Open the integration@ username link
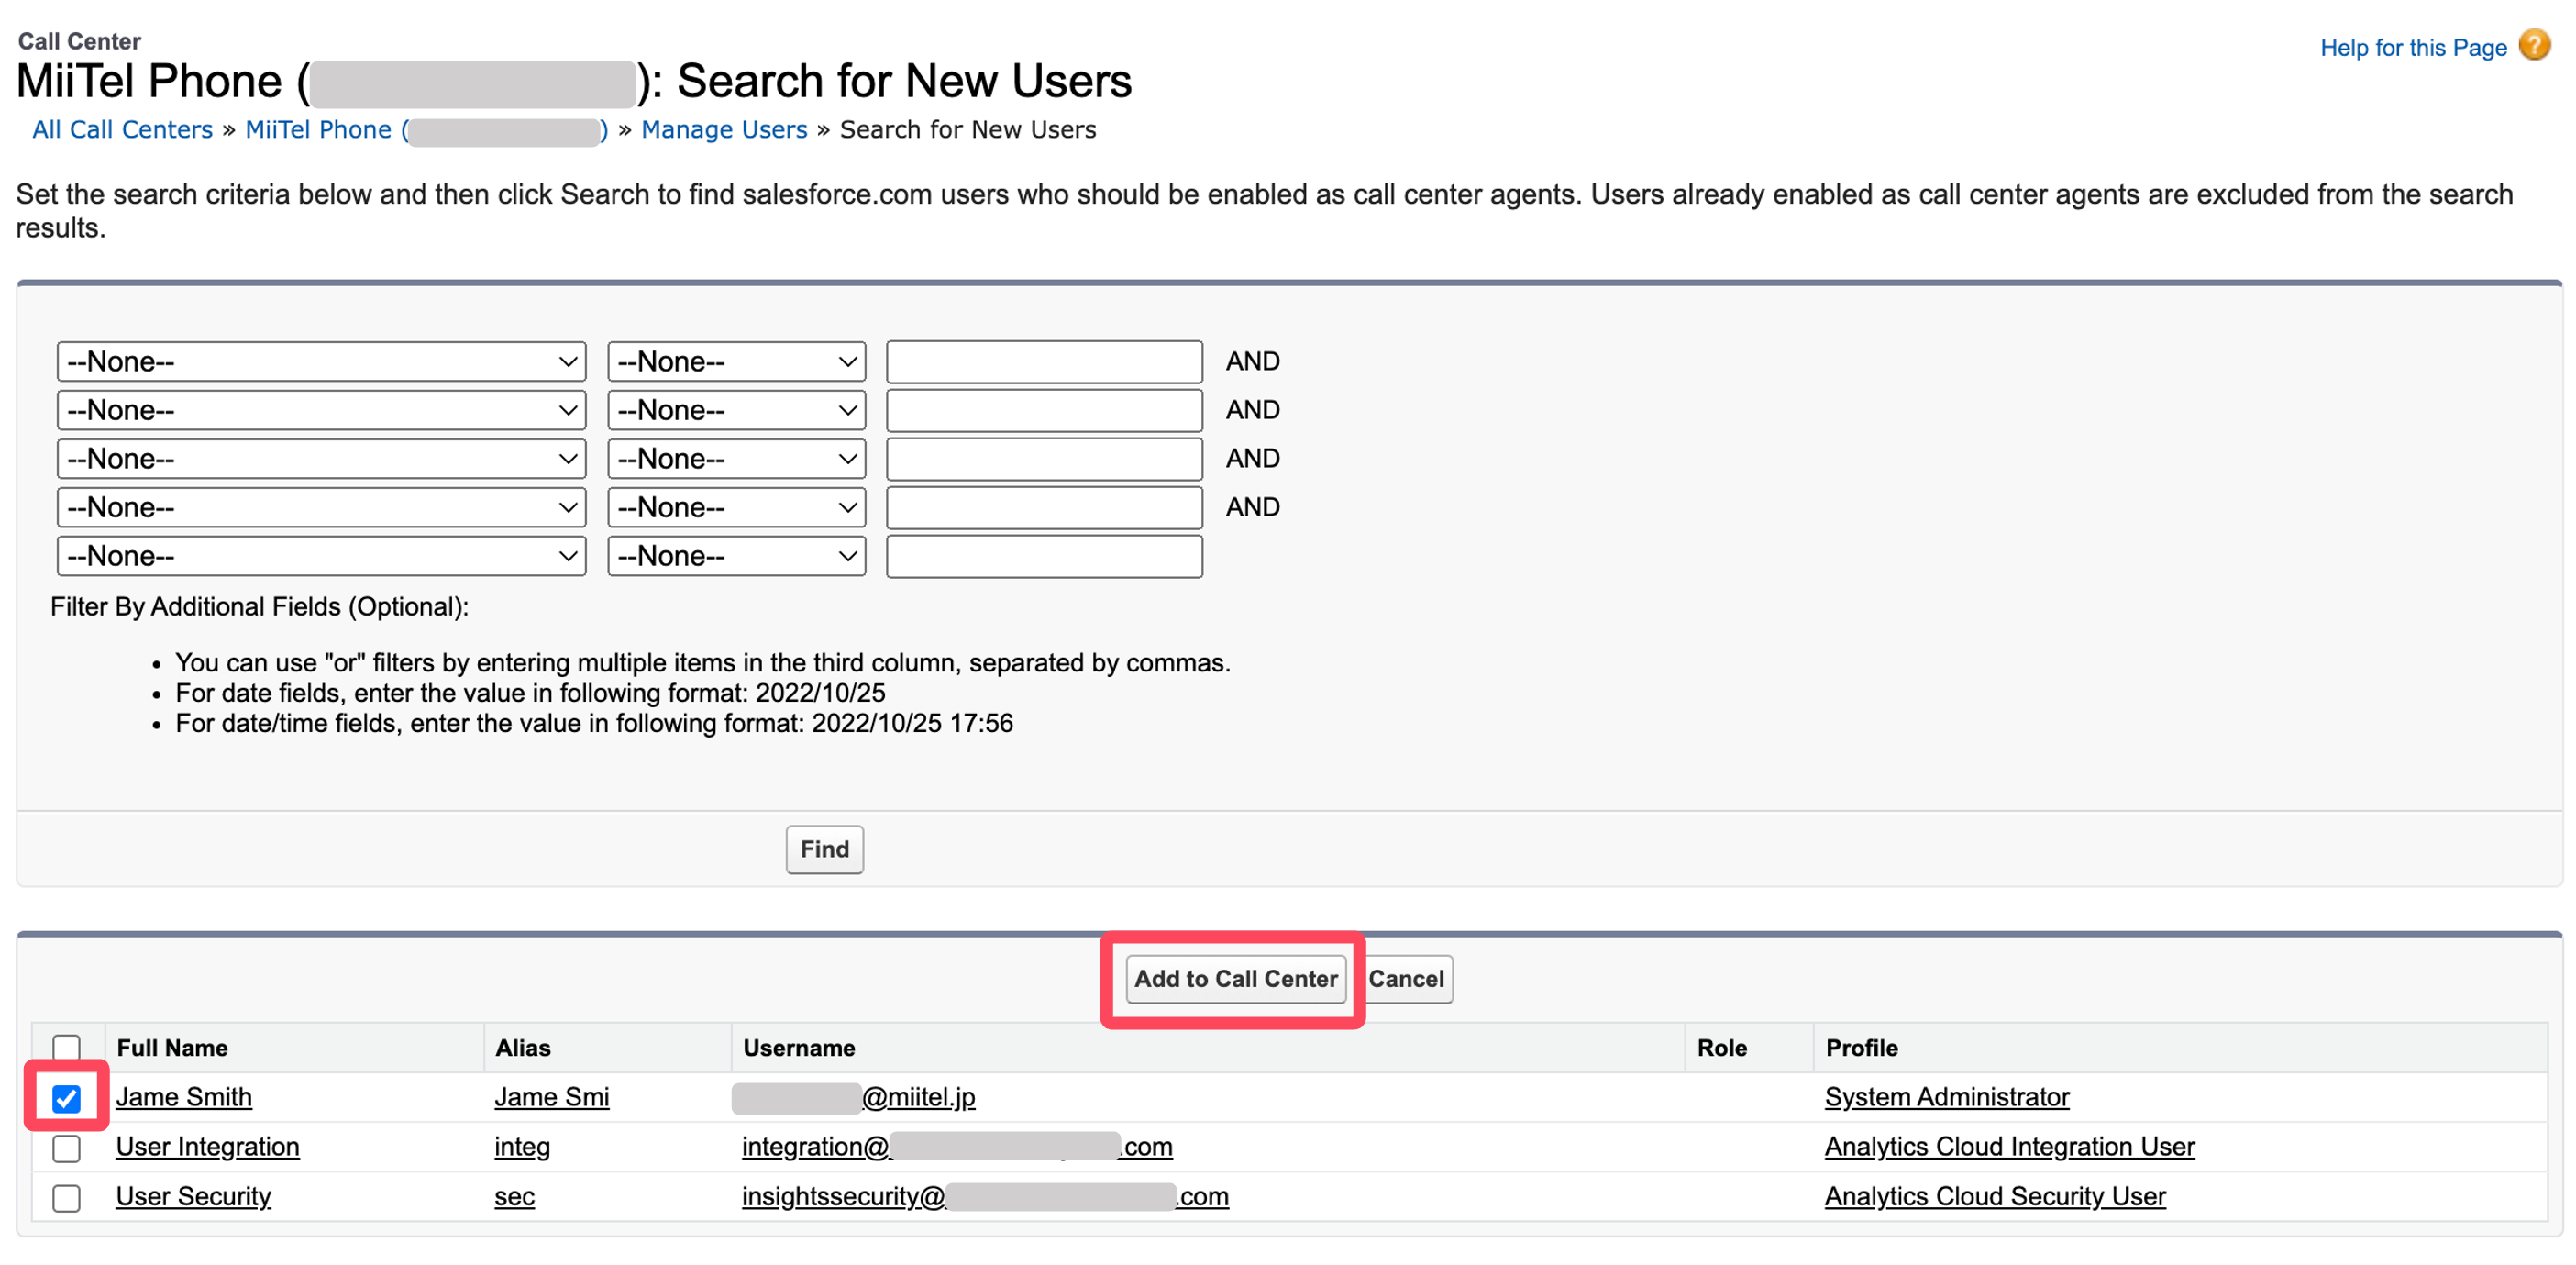Screen dimensions: 2576x1265 [x=957, y=1147]
